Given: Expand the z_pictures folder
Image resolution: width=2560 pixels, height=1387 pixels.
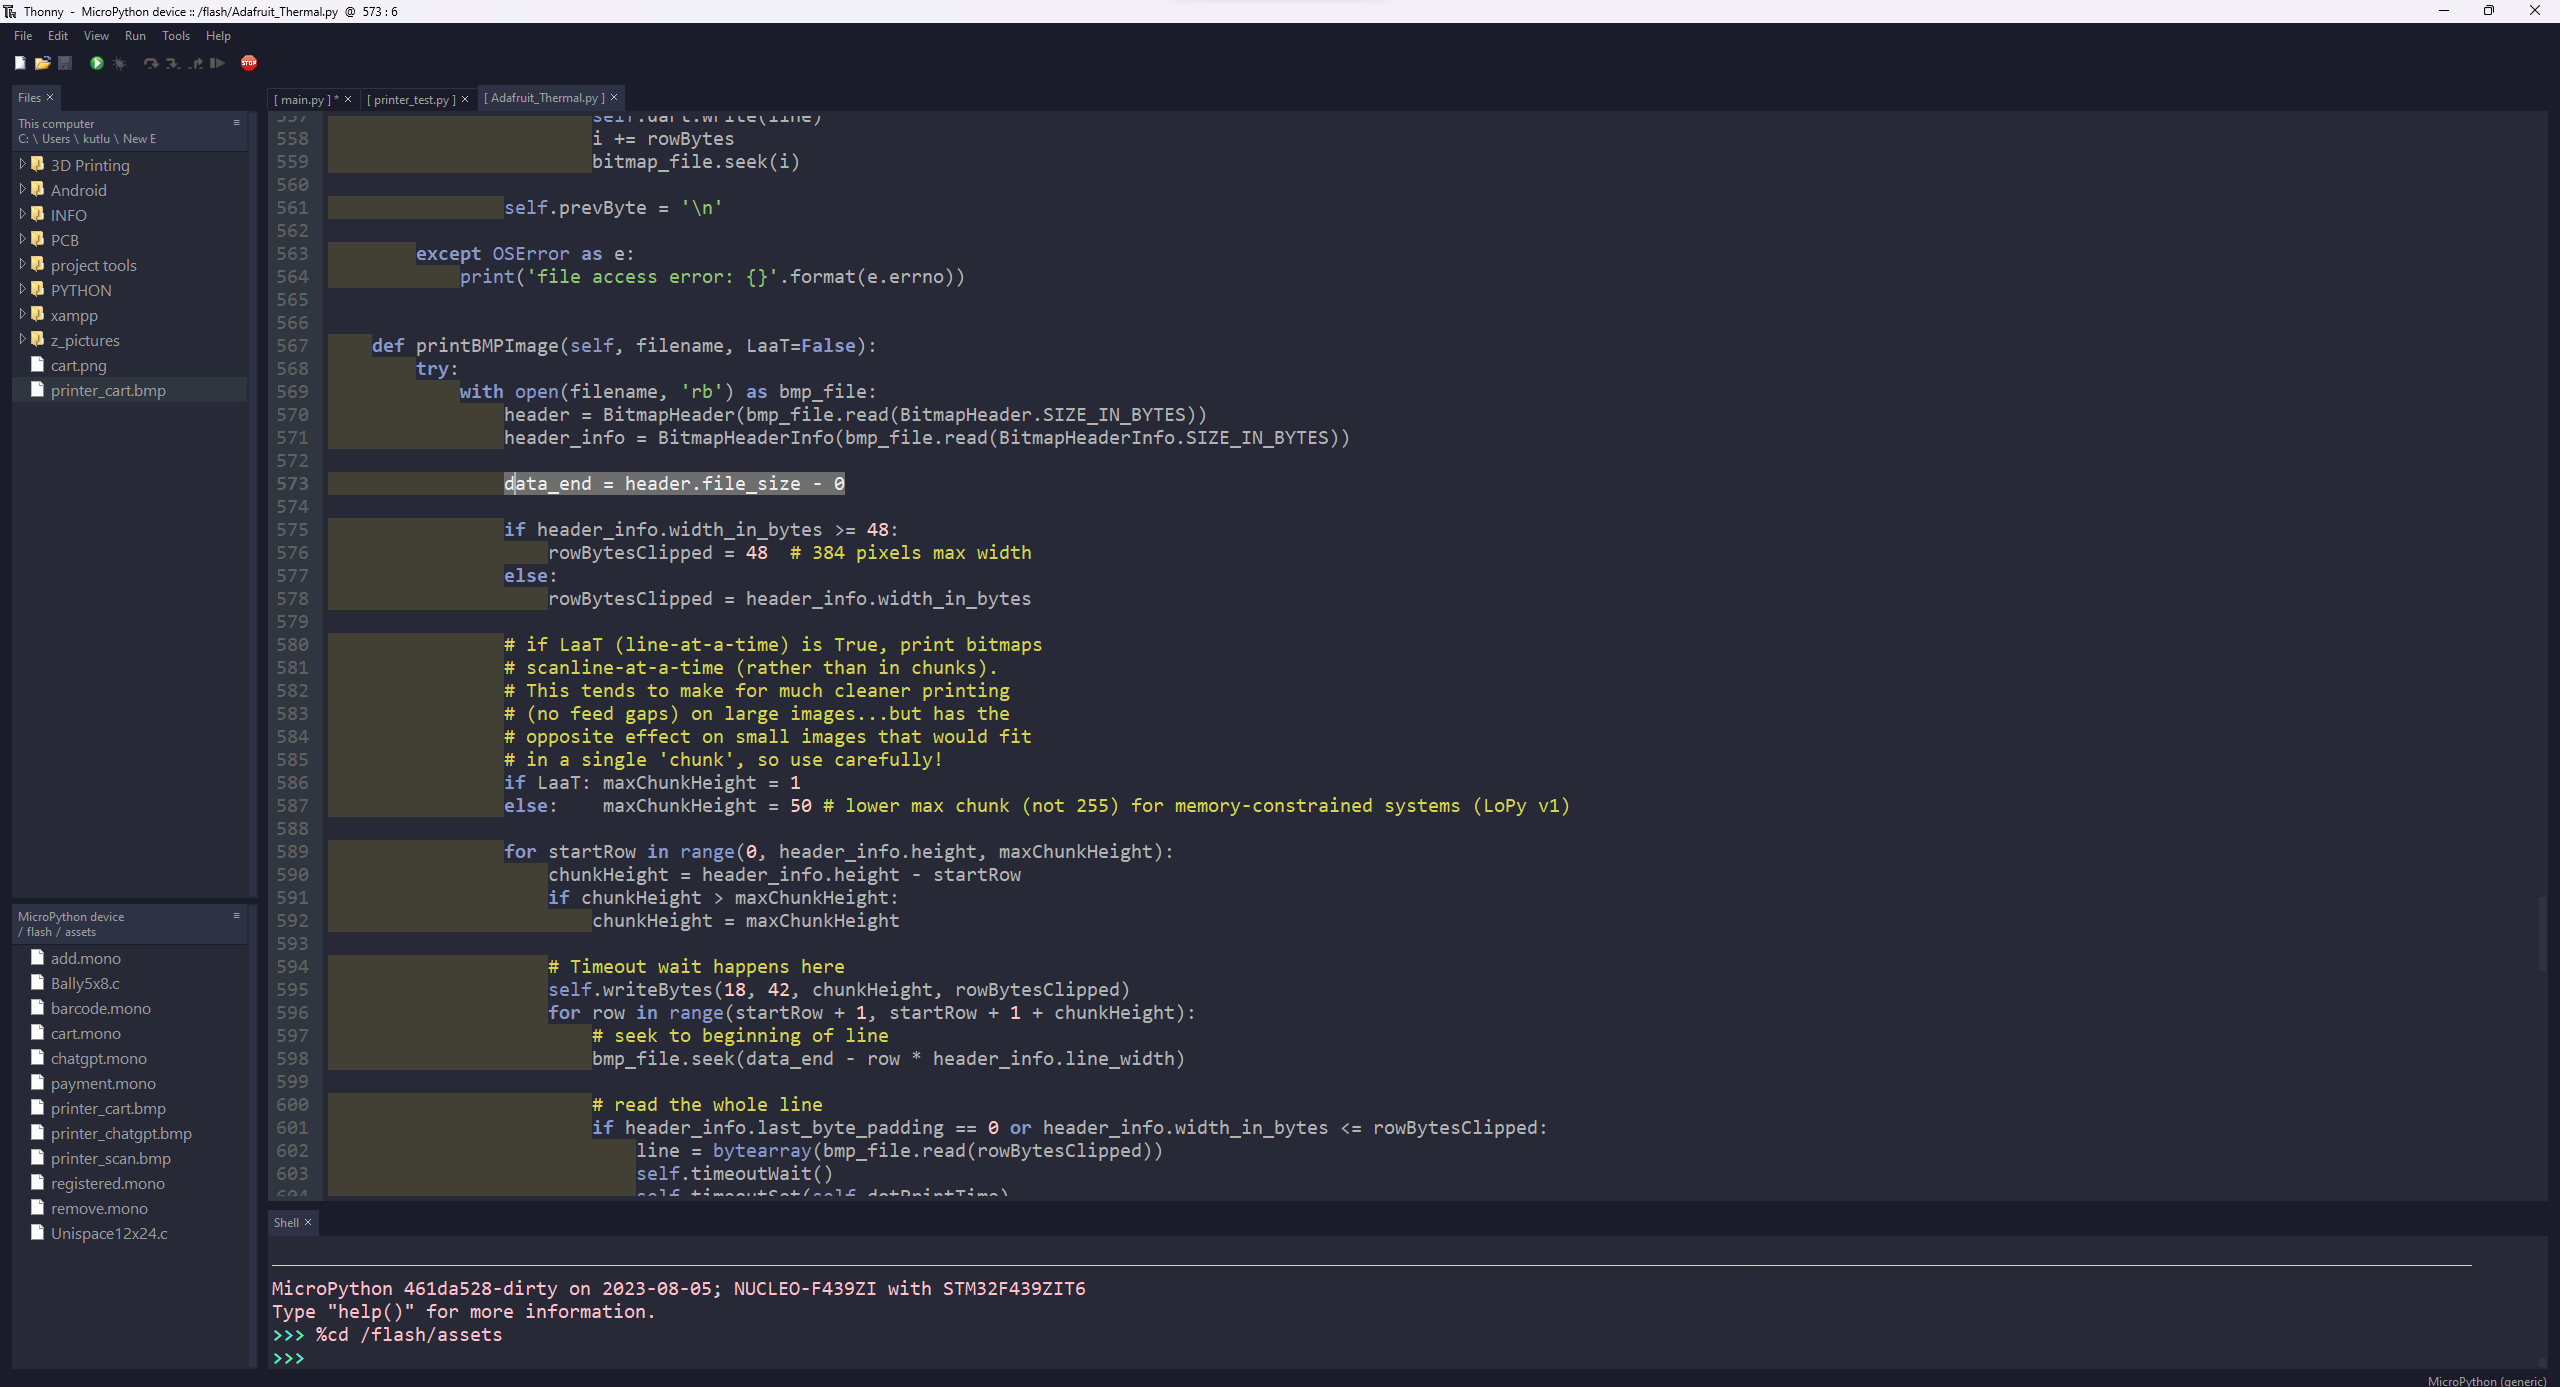Looking at the screenshot, I should tap(22, 339).
